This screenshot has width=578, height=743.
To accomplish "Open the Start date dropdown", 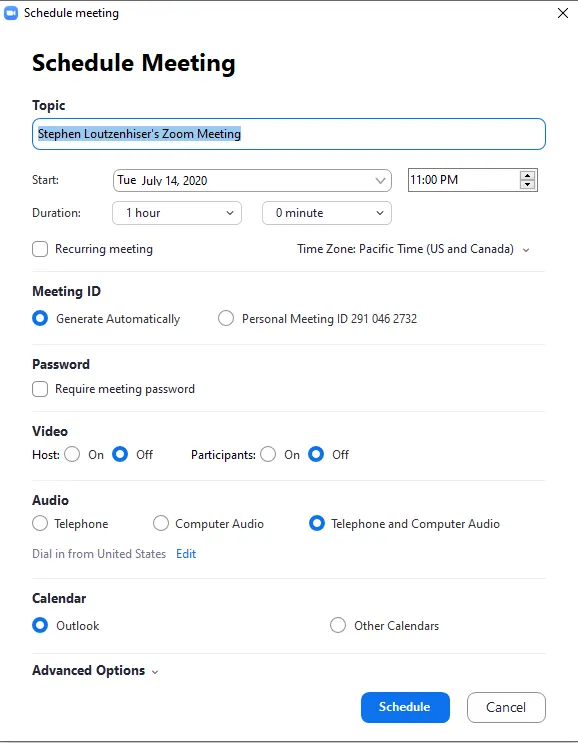I will coord(252,181).
